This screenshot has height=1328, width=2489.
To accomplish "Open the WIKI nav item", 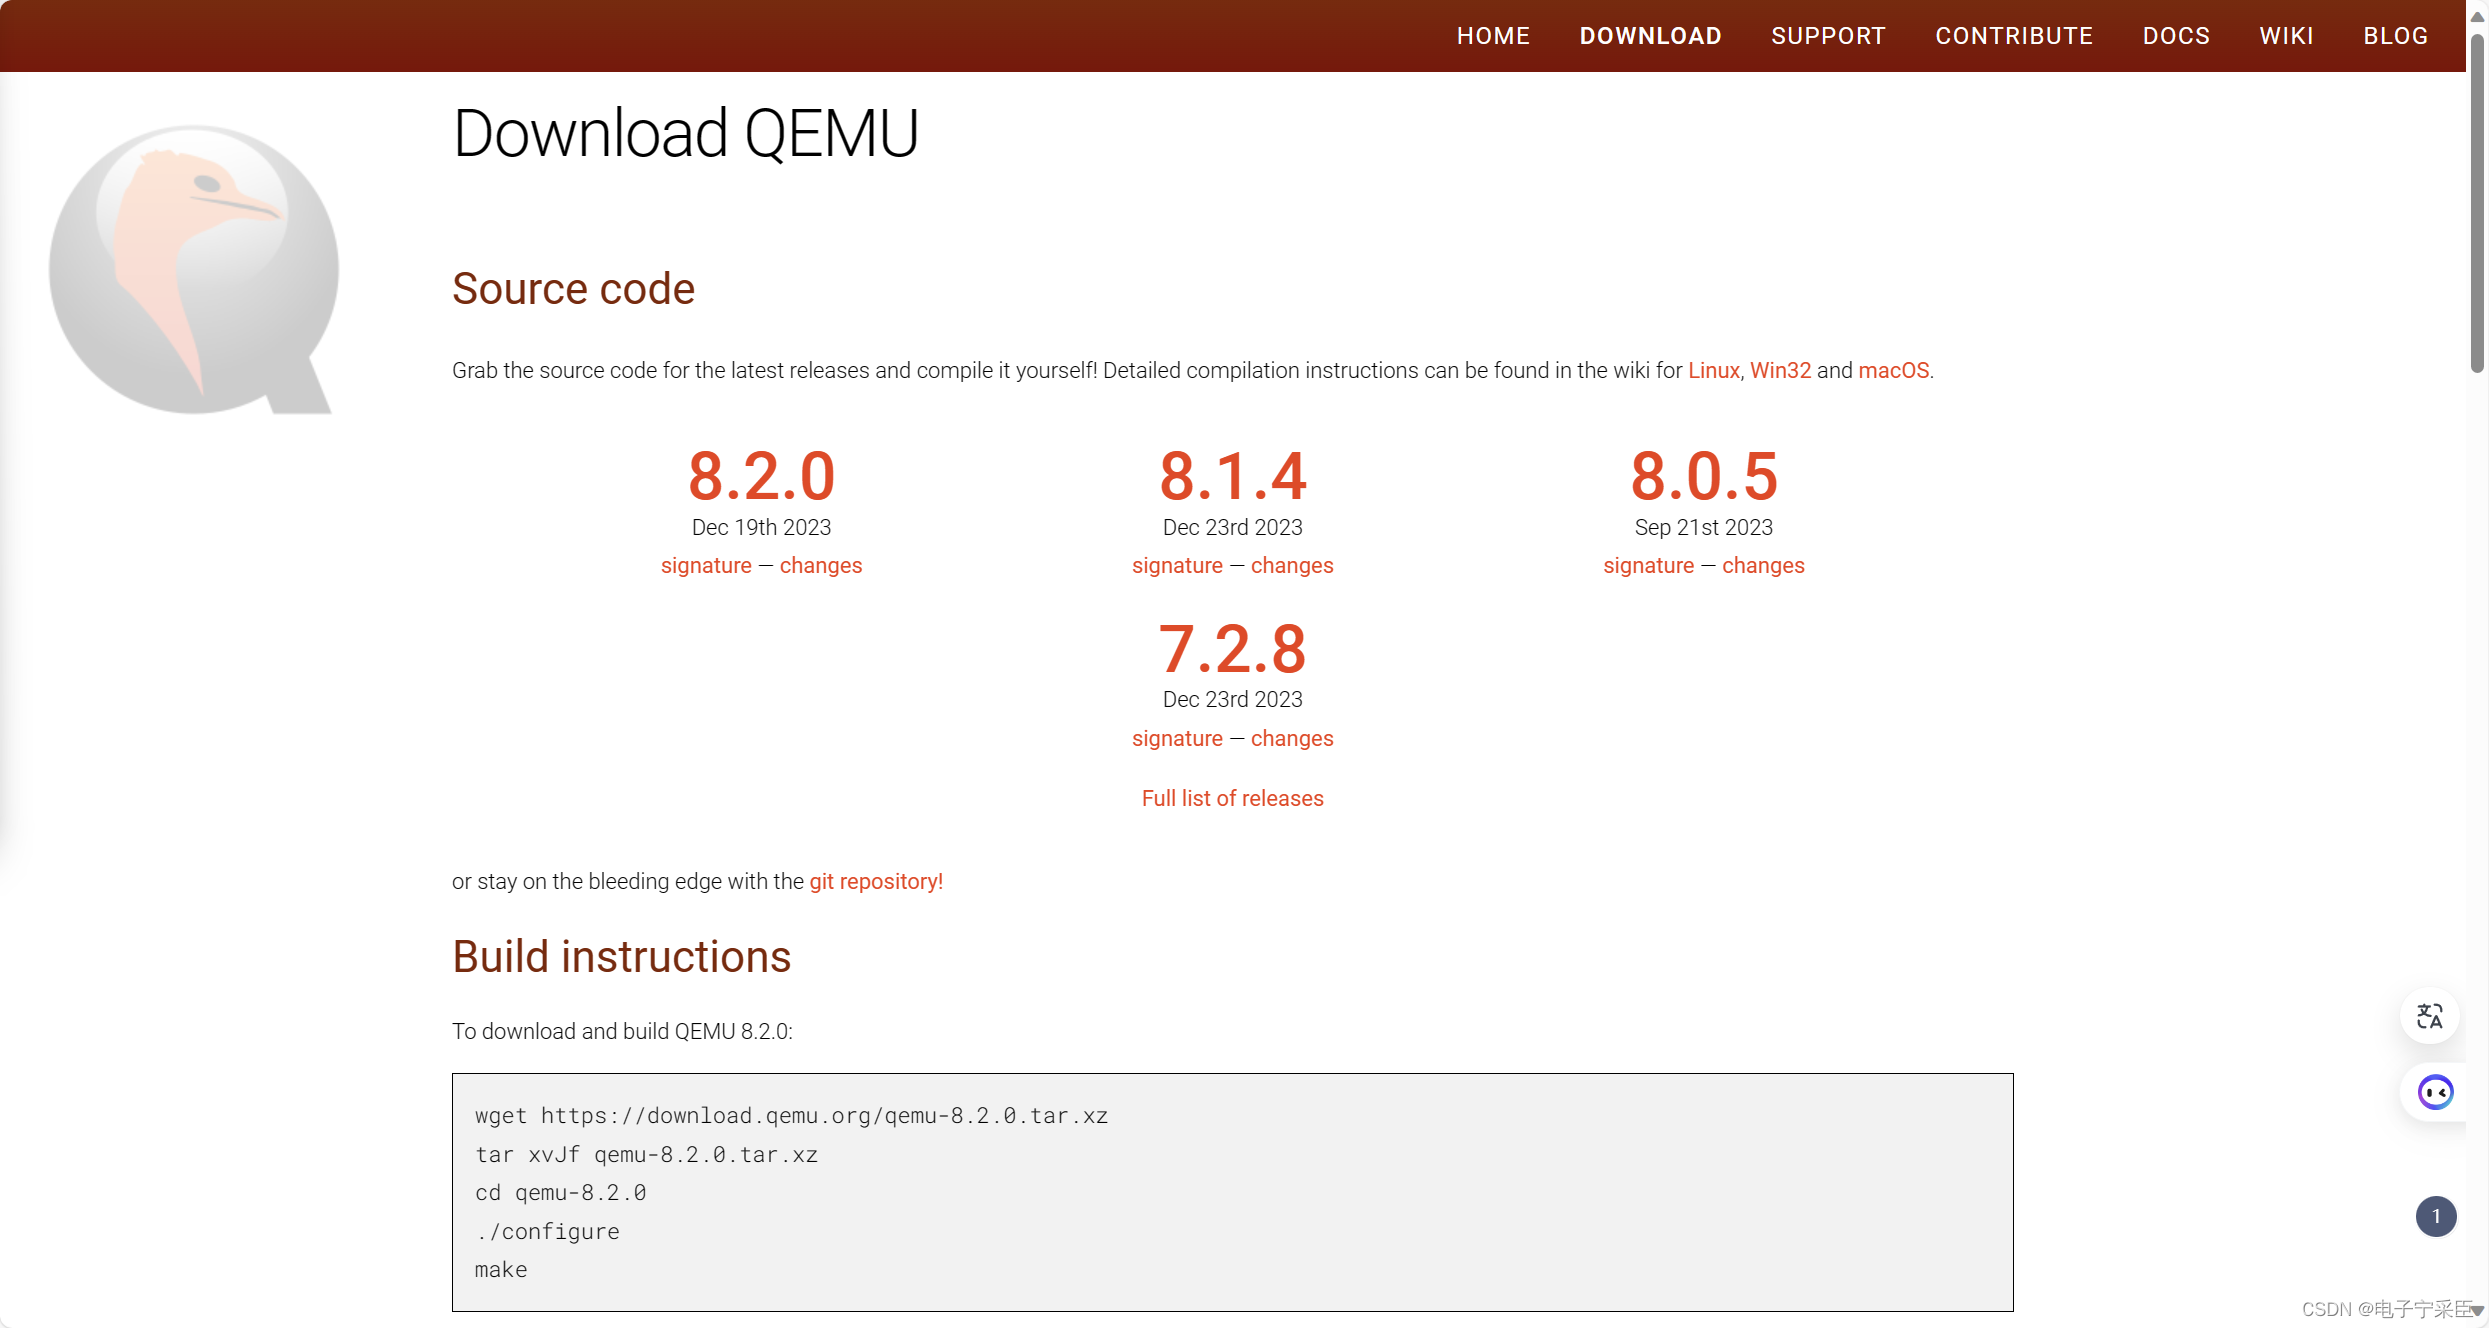I will (2286, 36).
